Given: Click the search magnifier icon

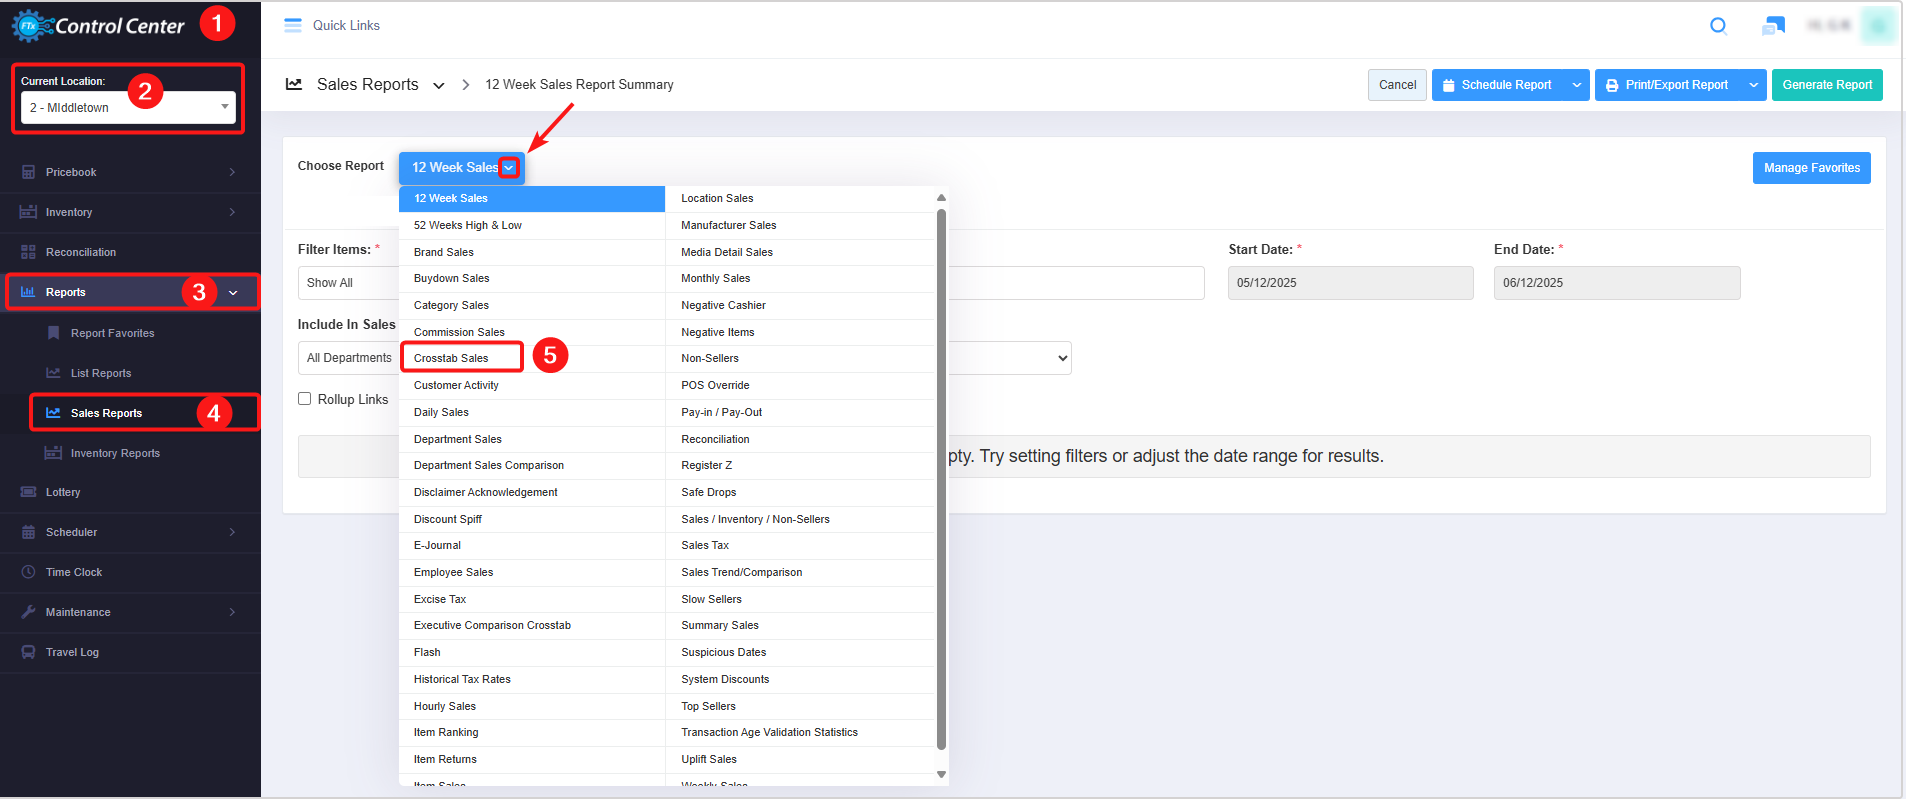Looking at the screenshot, I should (x=1718, y=26).
